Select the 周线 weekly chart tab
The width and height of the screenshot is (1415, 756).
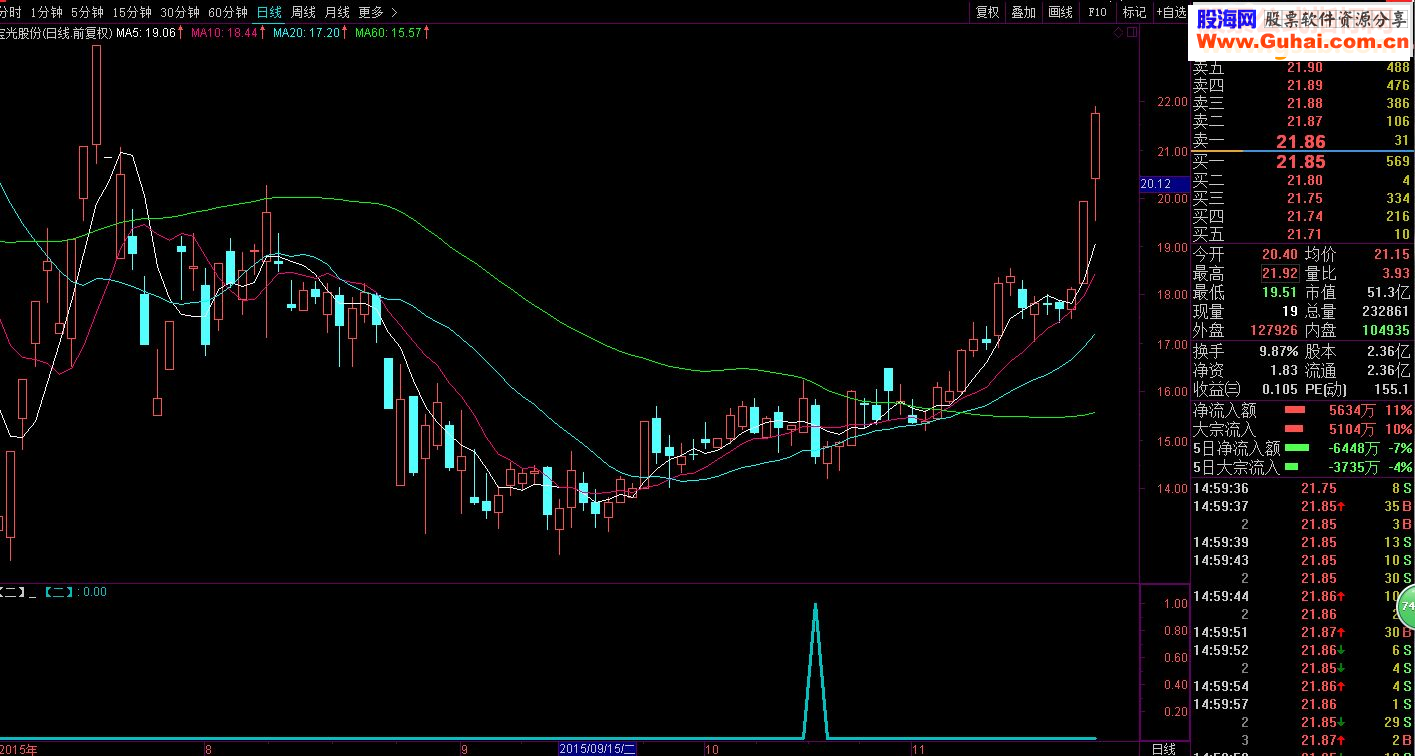303,12
